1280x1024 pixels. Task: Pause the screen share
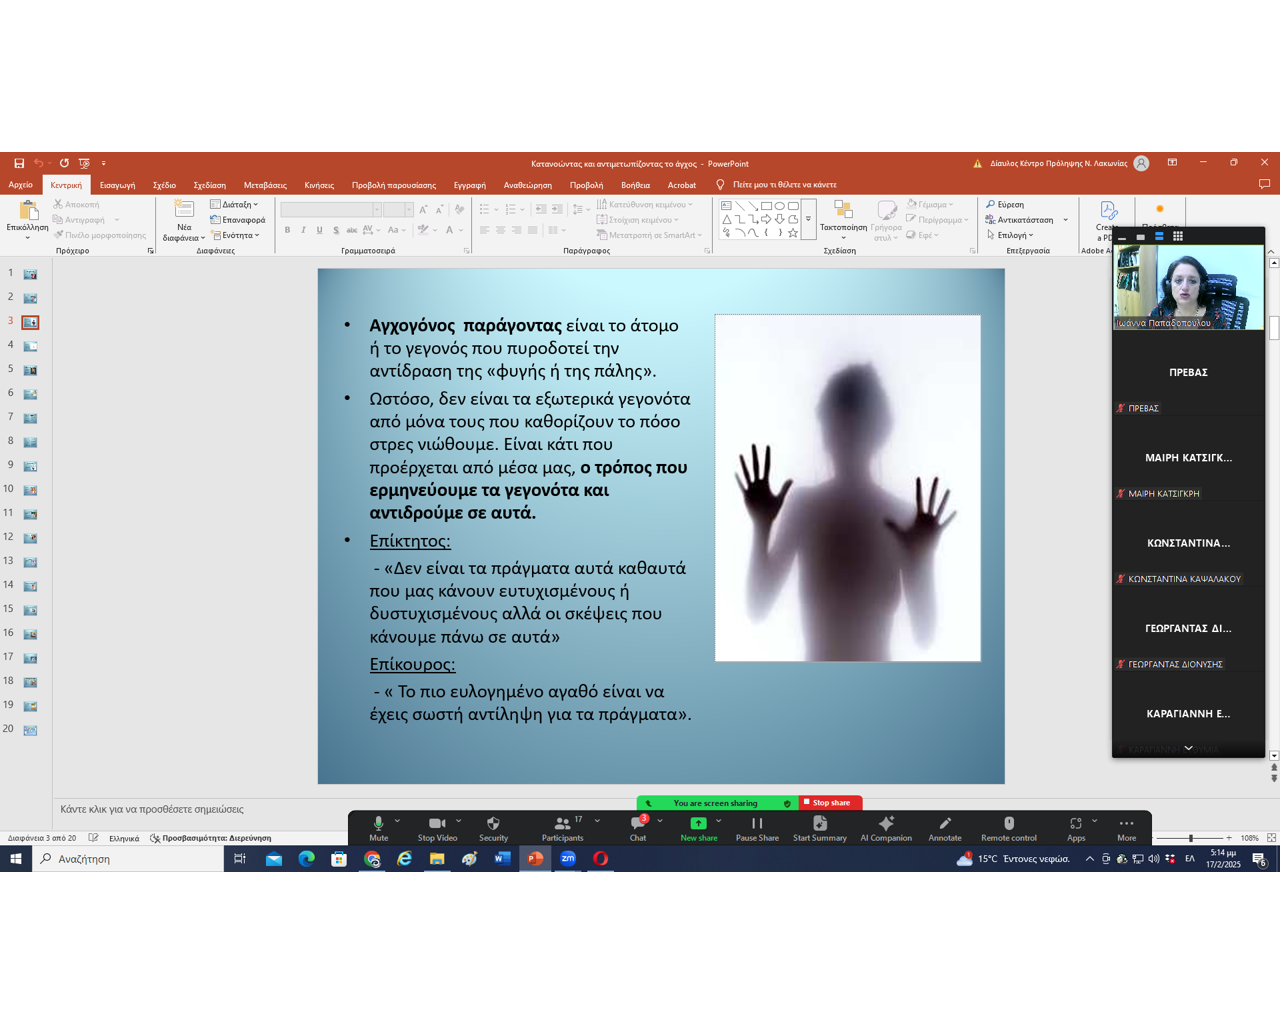coord(757,824)
